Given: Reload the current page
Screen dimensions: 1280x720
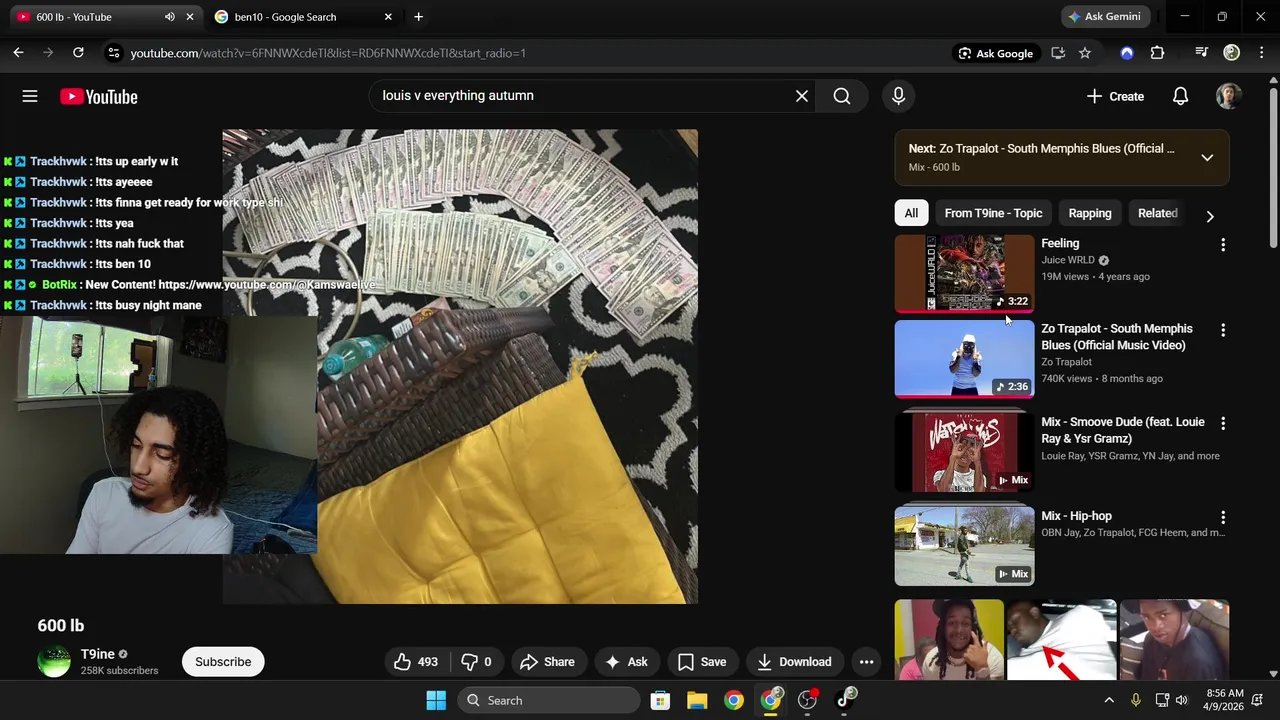Looking at the screenshot, I should coord(78,53).
